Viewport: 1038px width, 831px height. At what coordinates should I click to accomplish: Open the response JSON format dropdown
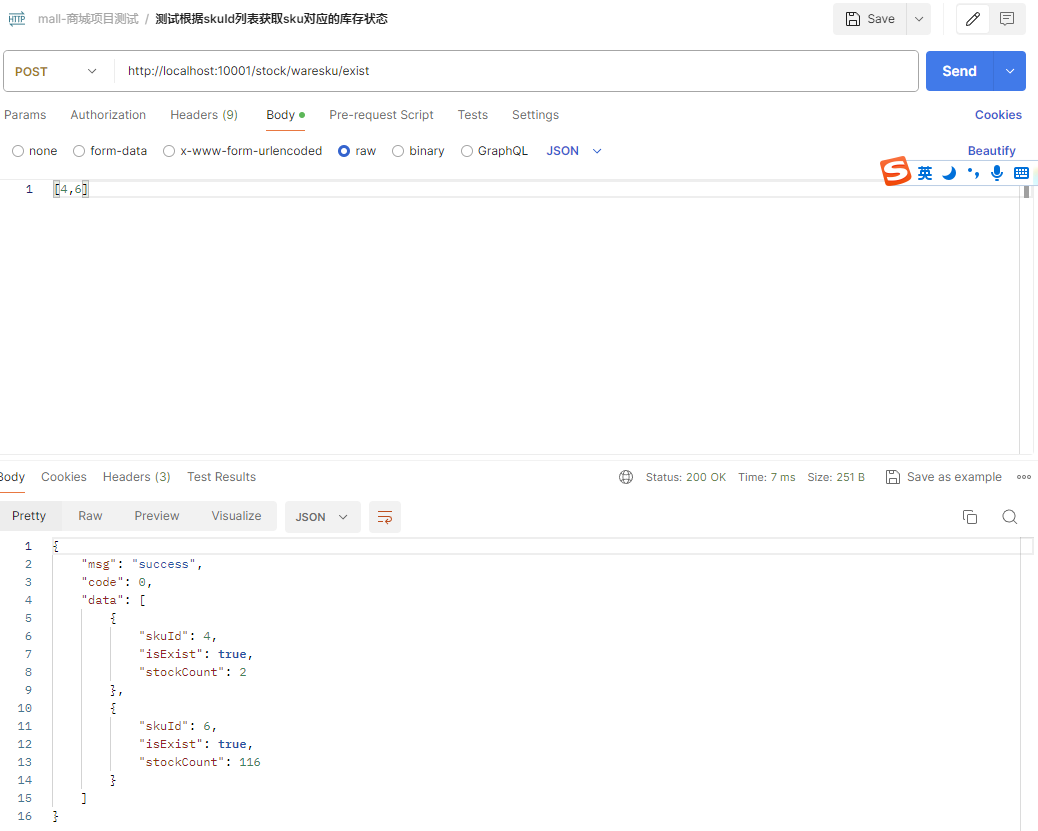click(x=322, y=517)
